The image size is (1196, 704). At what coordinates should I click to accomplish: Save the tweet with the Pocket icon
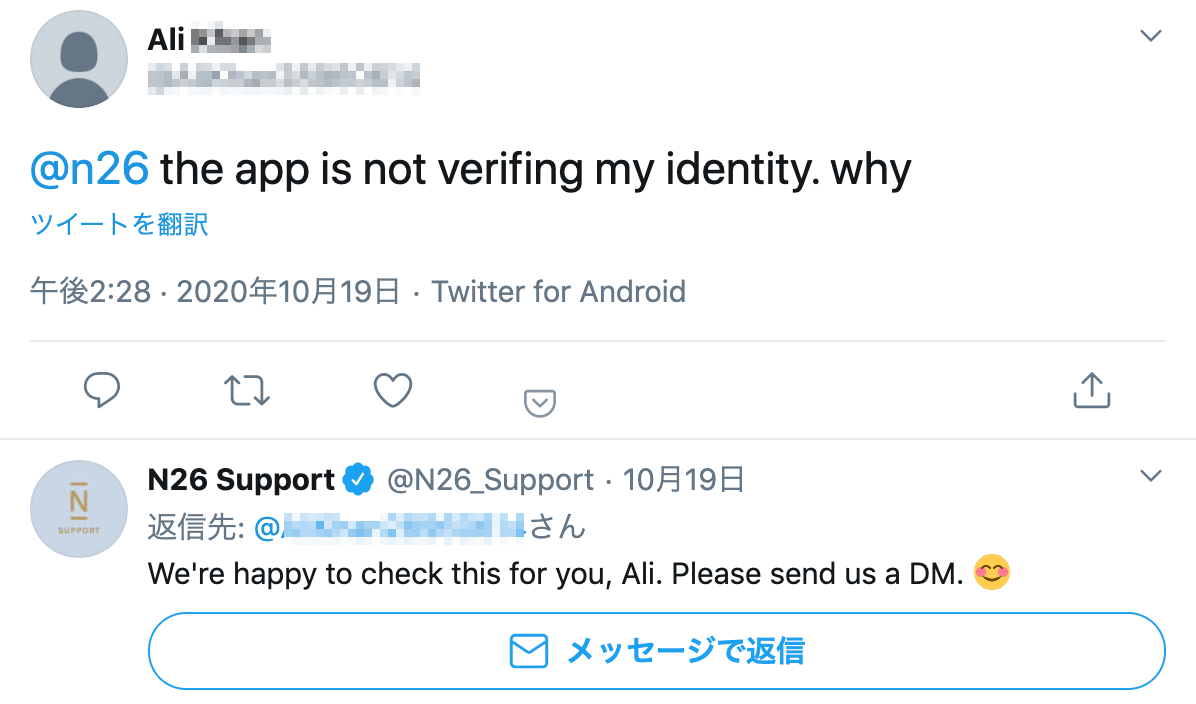540,402
